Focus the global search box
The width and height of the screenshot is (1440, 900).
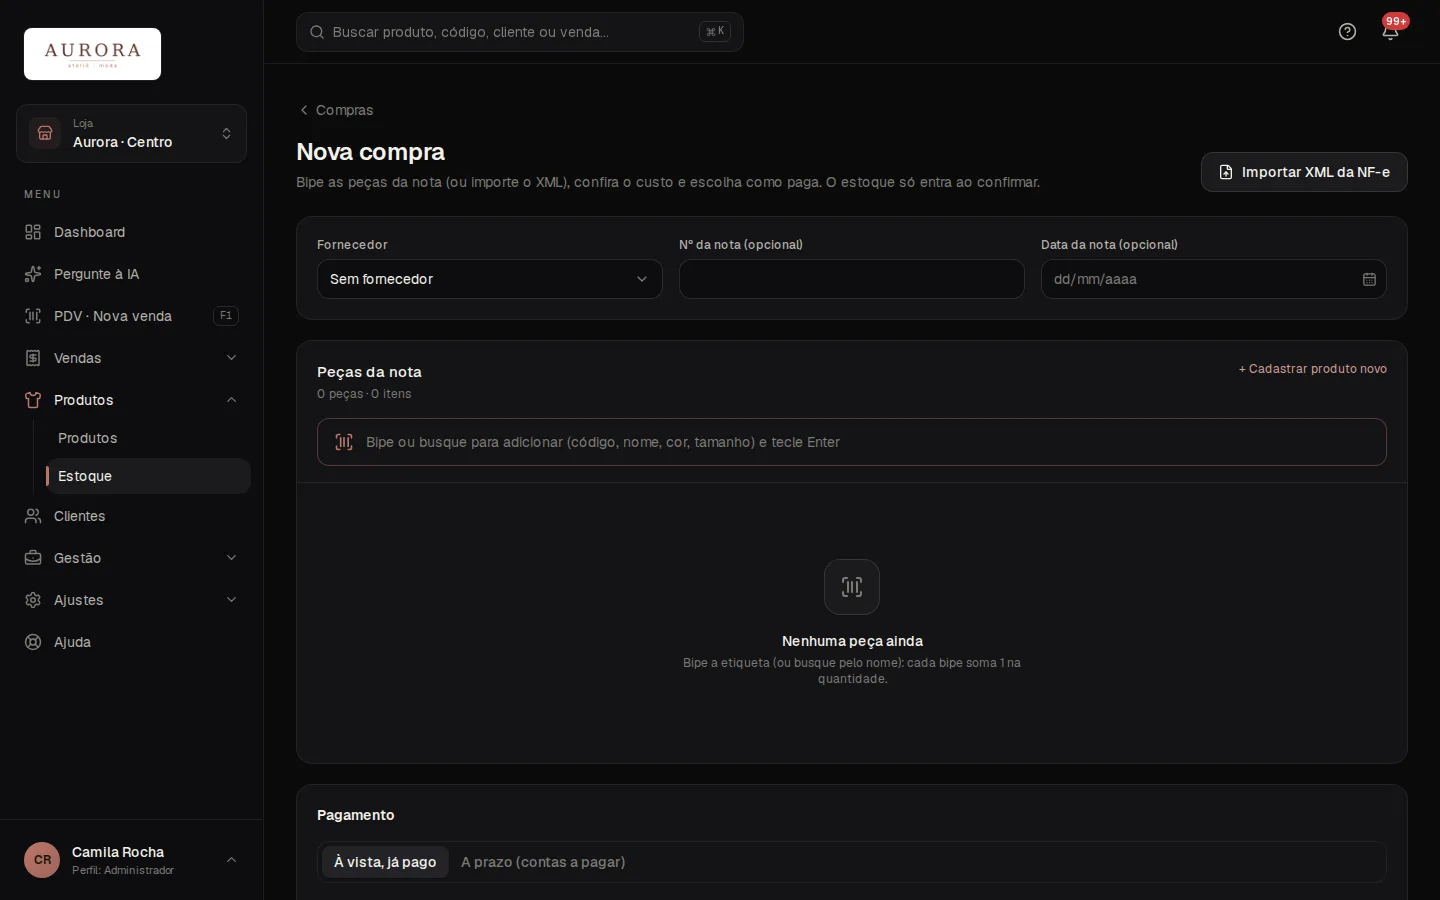coord(520,32)
